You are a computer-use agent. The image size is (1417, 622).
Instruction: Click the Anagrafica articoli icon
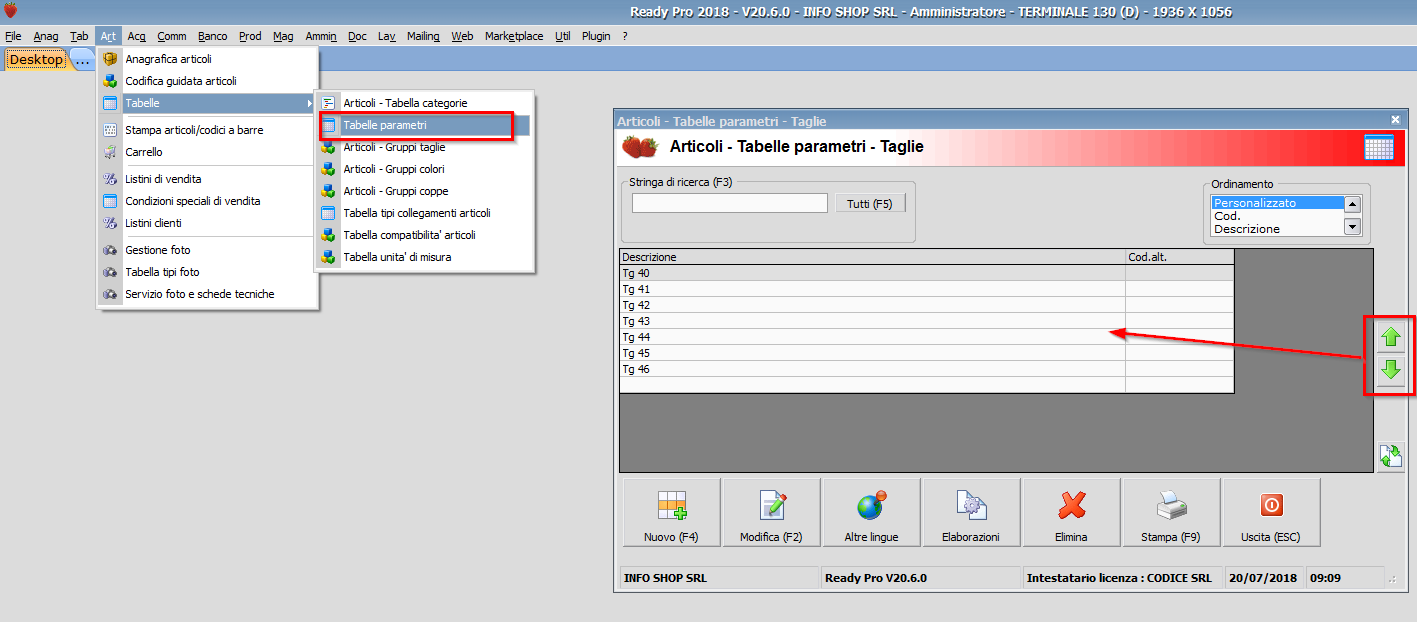point(110,59)
